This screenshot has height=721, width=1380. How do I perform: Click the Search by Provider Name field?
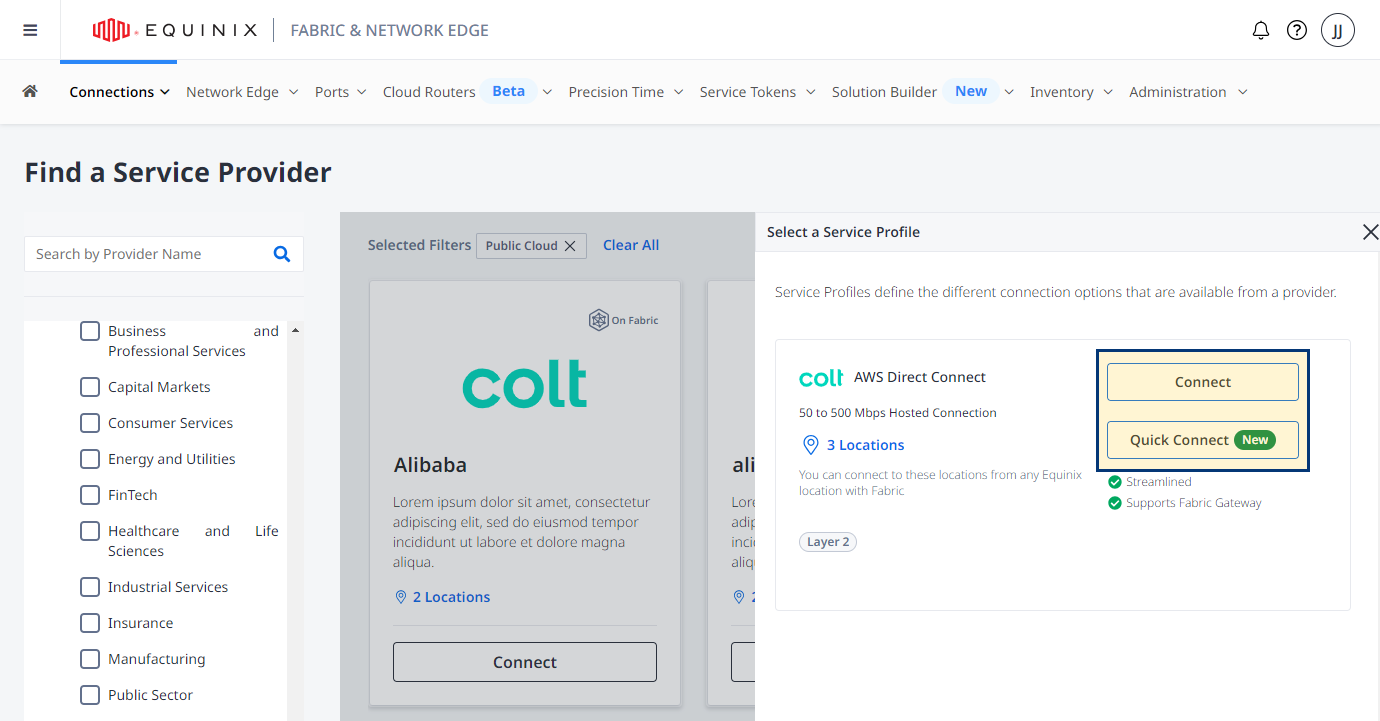(150, 254)
